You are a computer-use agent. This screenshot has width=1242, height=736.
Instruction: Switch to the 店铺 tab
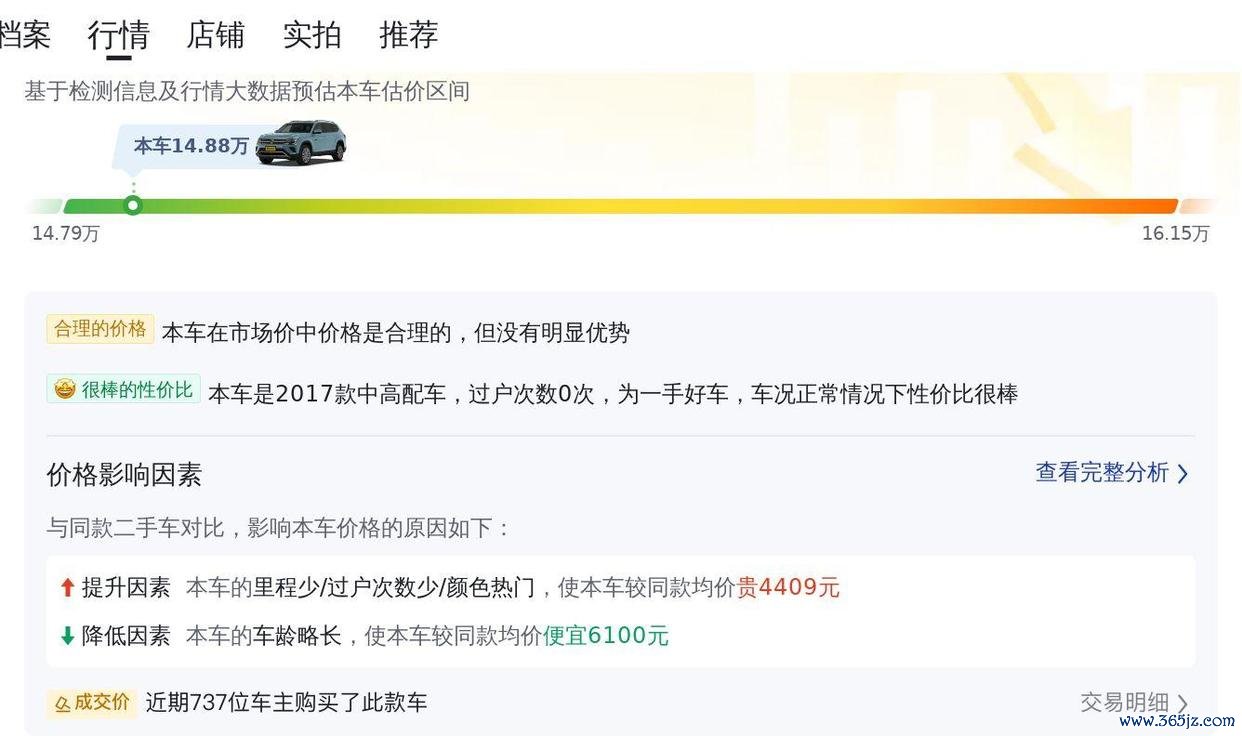coord(215,35)
